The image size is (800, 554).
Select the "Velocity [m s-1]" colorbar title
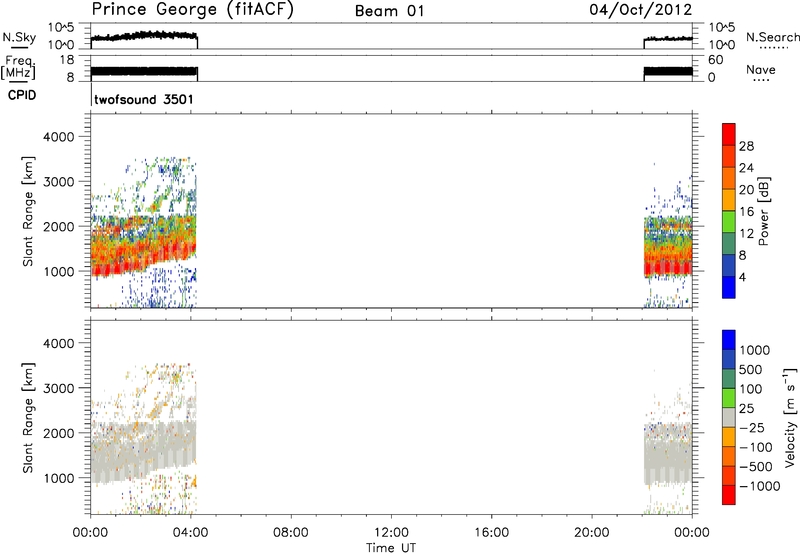[790, 417]
